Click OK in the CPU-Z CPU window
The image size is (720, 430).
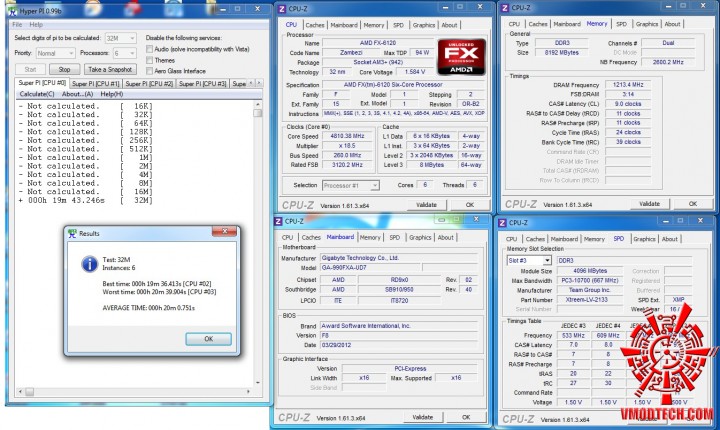point(470,205)
